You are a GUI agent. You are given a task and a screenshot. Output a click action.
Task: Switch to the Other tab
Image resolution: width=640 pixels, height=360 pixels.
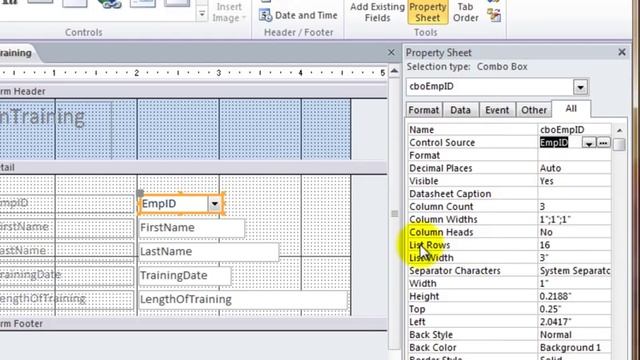tap(533, 110)
